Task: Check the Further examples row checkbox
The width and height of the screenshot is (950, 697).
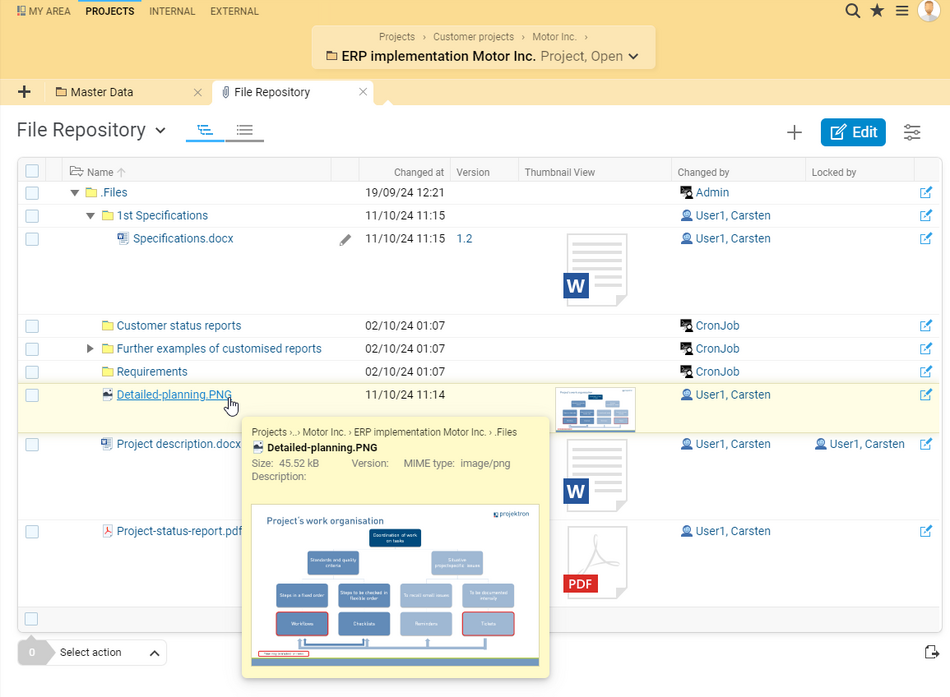Action: [32, 349]
